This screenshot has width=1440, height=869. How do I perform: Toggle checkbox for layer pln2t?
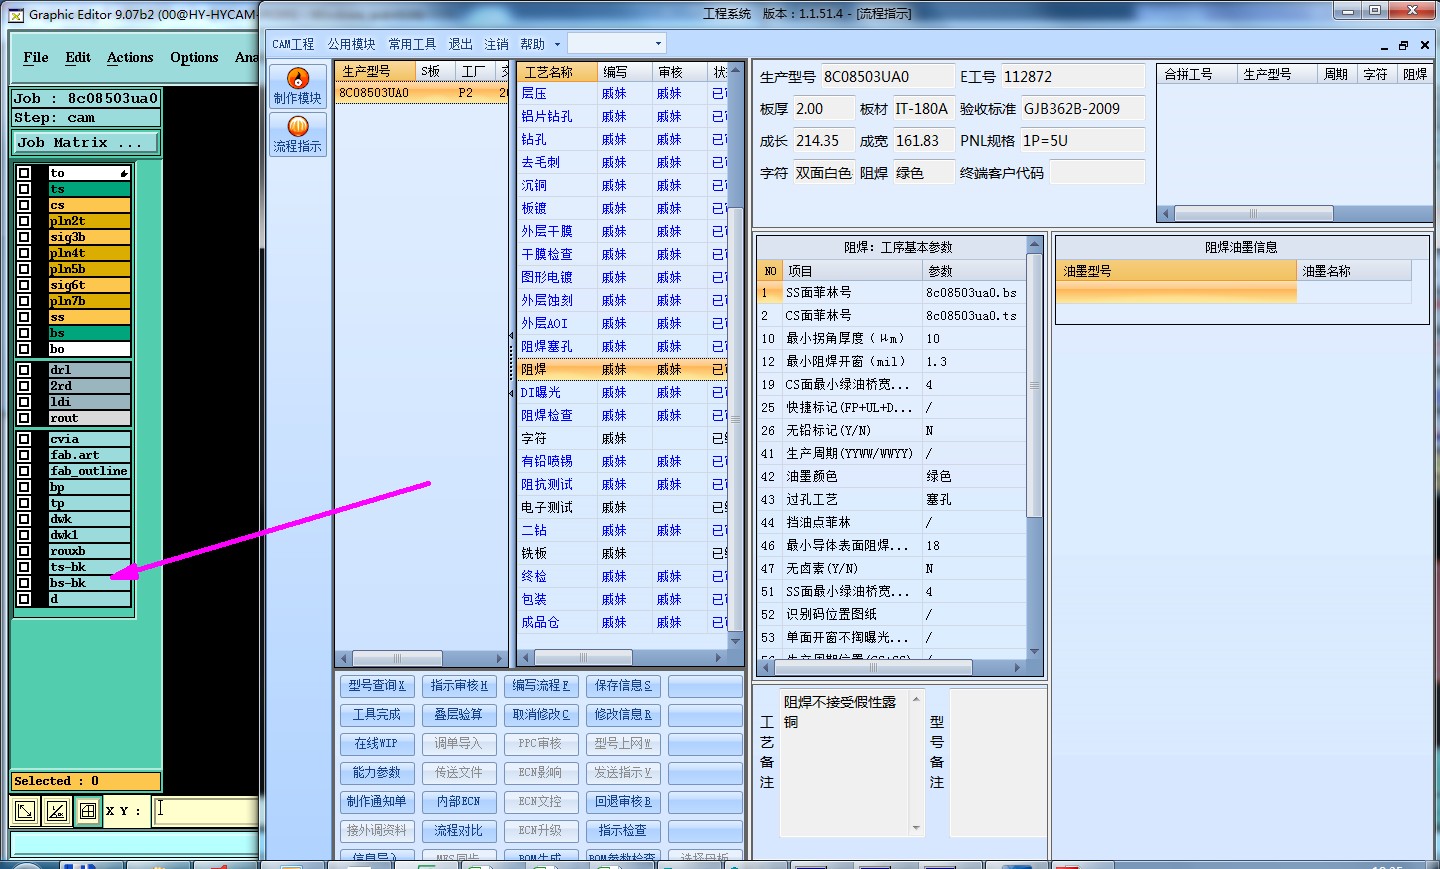pos(24,221)
